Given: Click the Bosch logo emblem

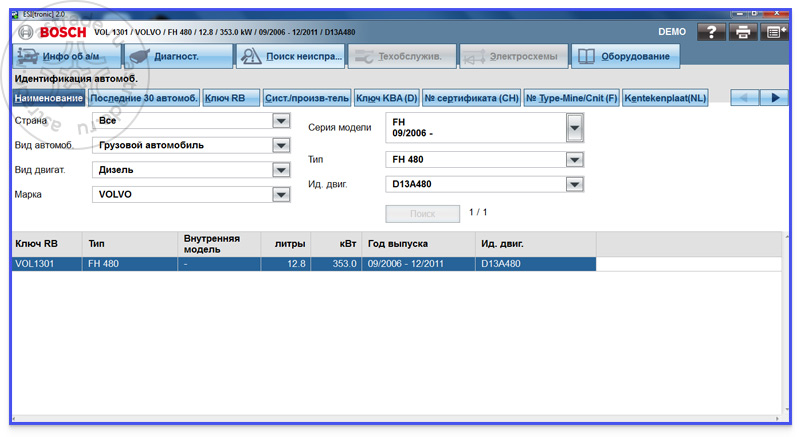Looking at the screenshot, I should pyautogui.click(x=25, y=32).
